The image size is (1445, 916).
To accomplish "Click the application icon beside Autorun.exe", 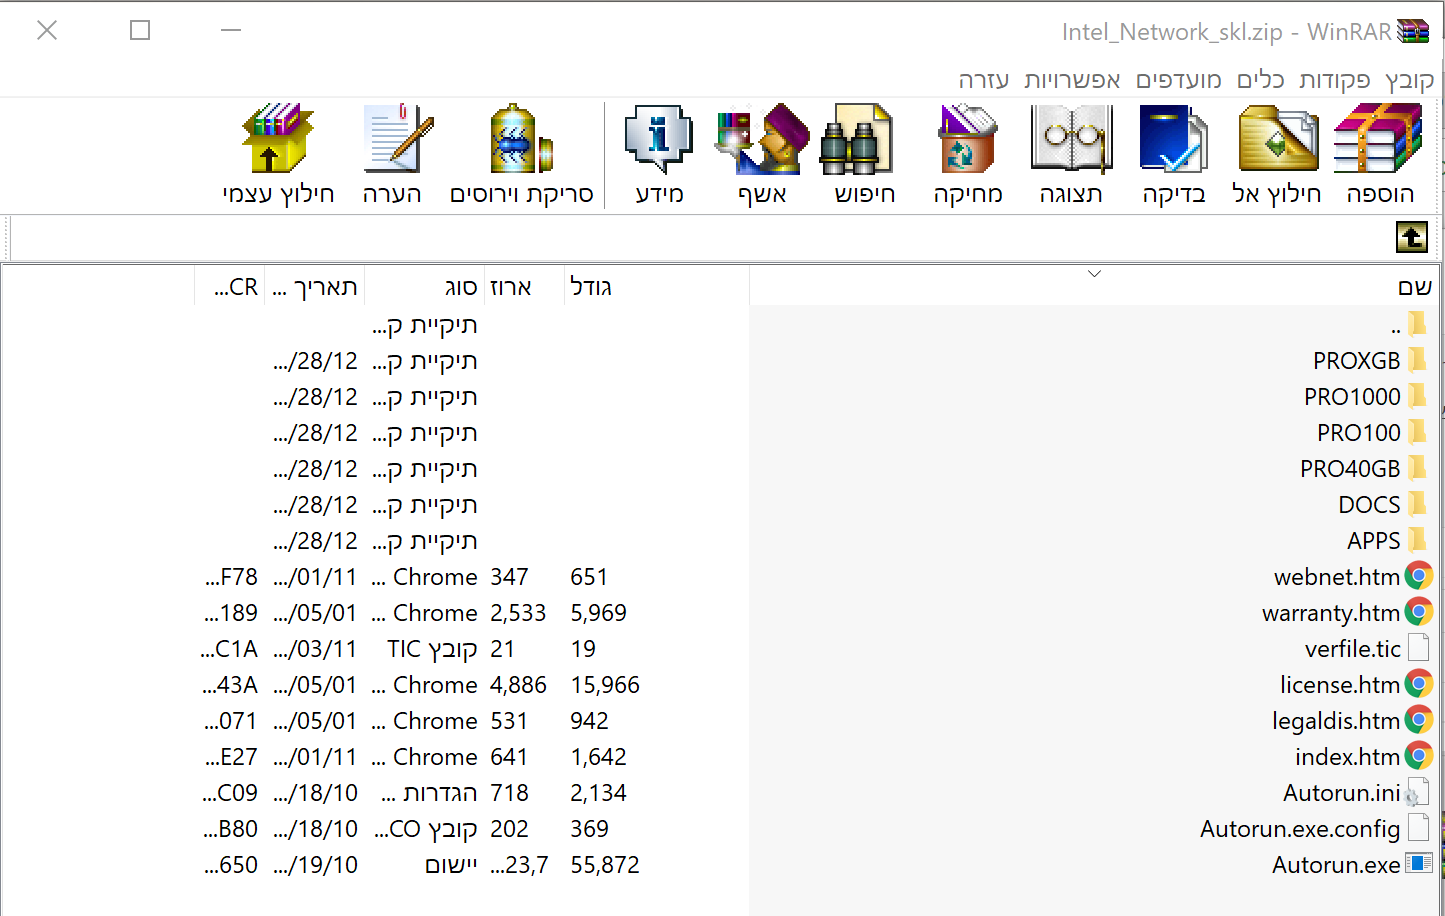I will [x=1419, y=863].
